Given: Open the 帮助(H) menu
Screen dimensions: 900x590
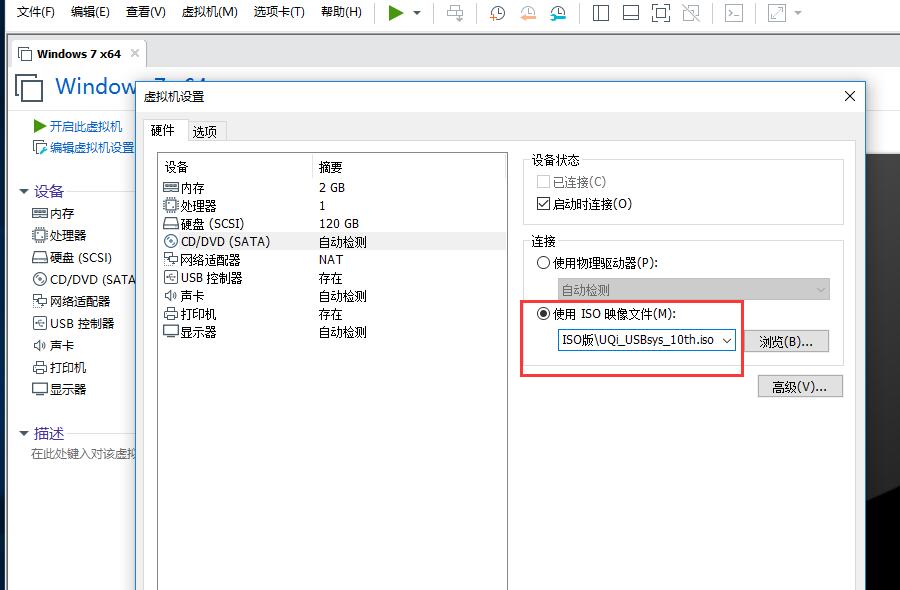Looking at the screenshot, I should tap(342, 12).
